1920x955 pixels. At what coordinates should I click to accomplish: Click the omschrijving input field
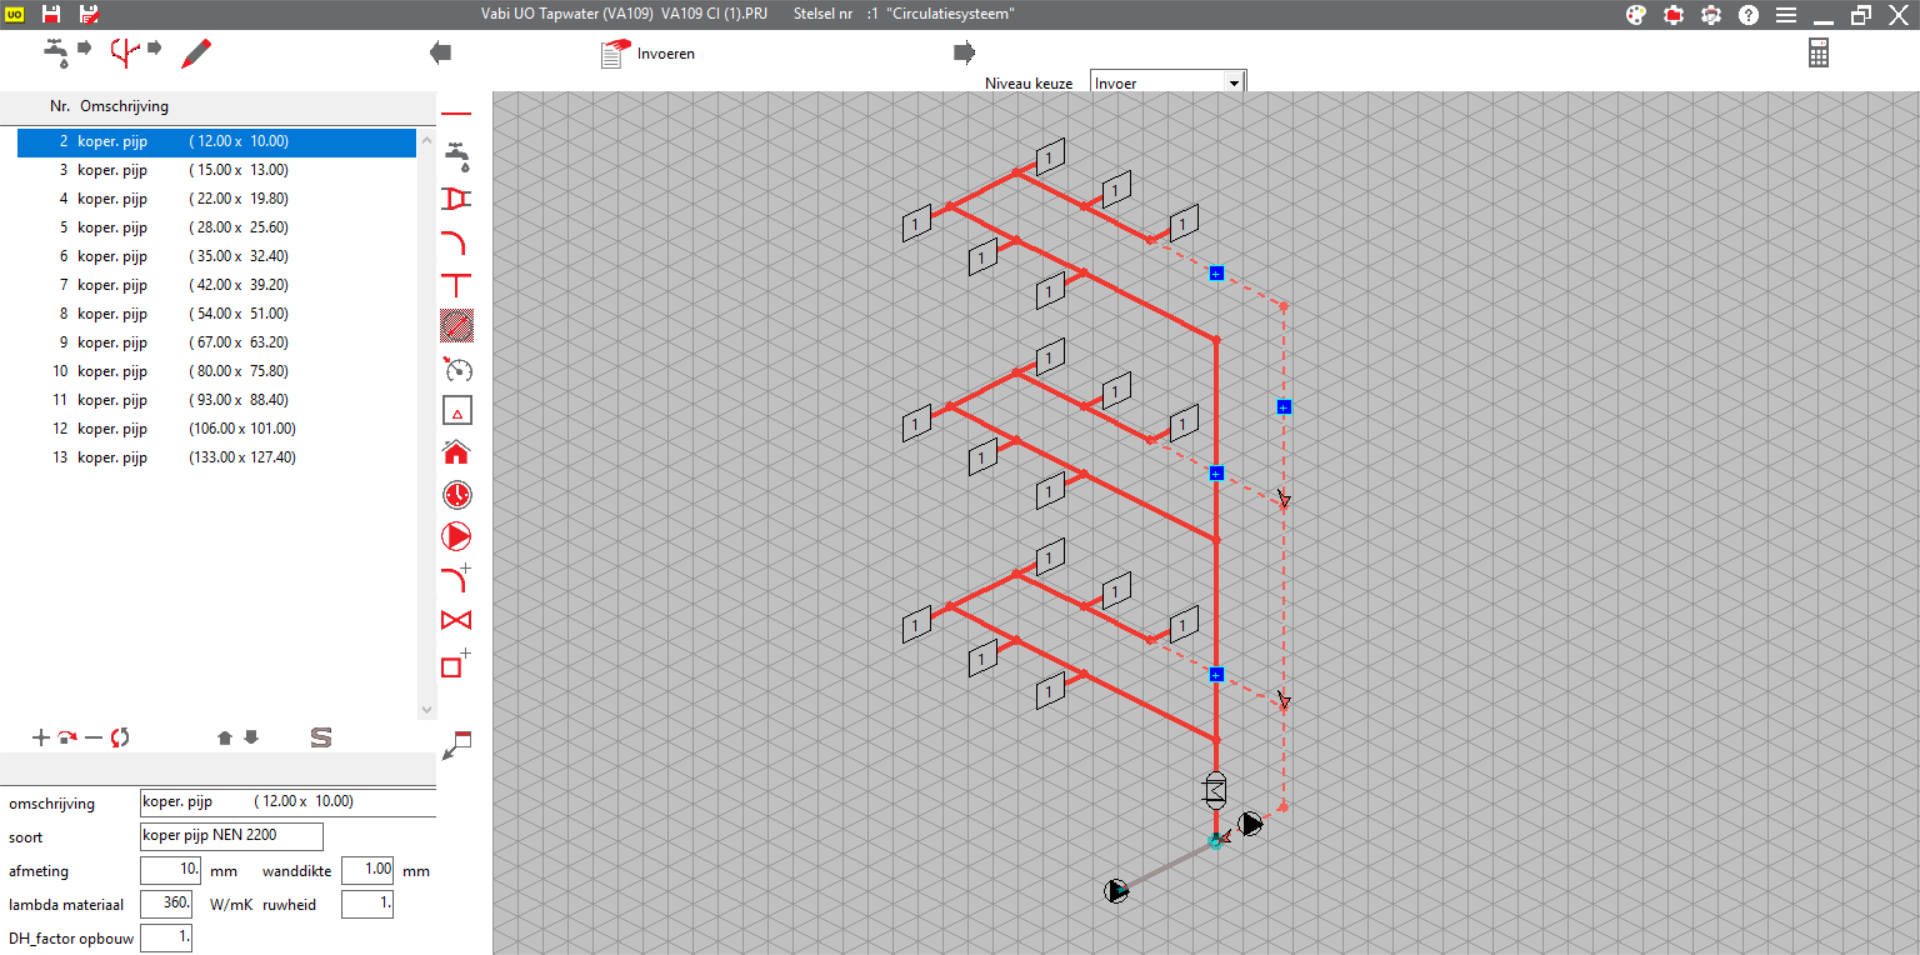288,802
